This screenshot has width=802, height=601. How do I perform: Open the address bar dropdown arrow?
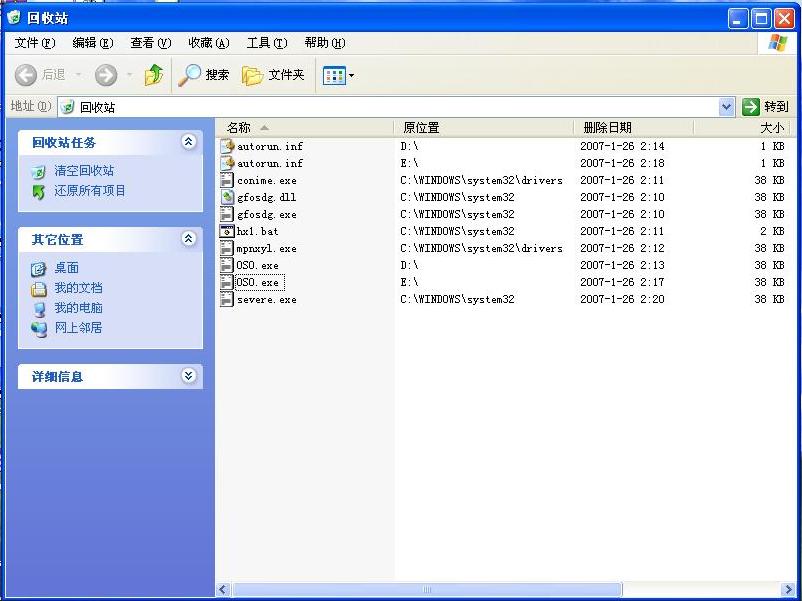[x=726, y=107]
